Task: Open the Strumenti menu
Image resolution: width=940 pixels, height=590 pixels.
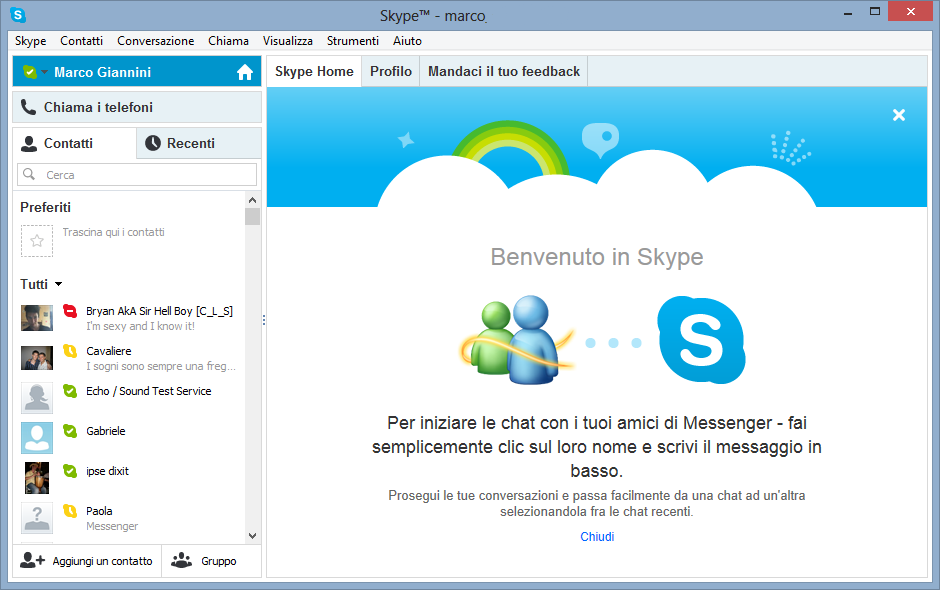Action: [352, 41]
